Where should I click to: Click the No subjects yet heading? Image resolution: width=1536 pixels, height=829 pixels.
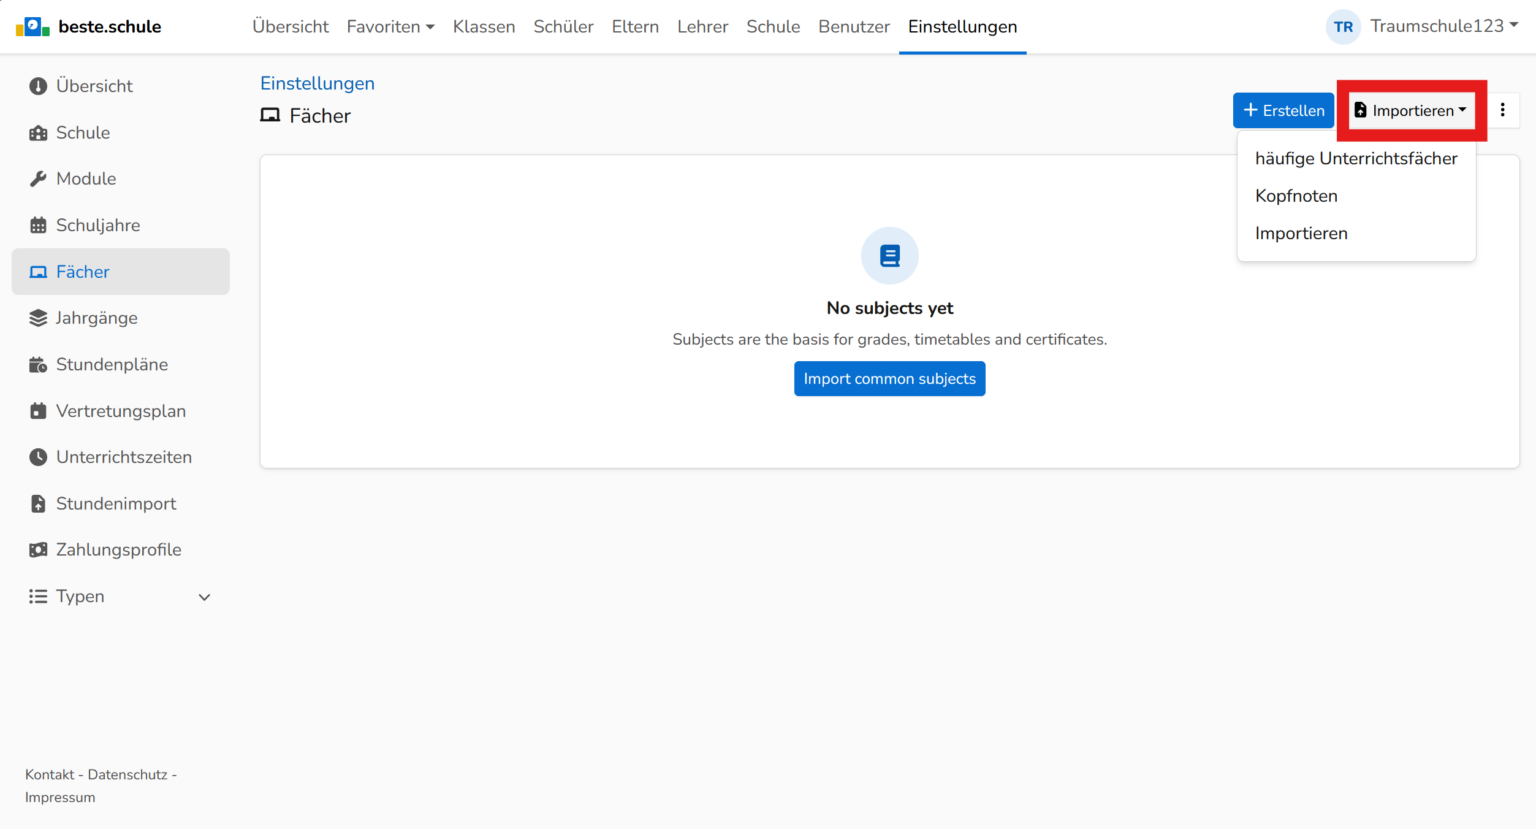coord(890,308)
